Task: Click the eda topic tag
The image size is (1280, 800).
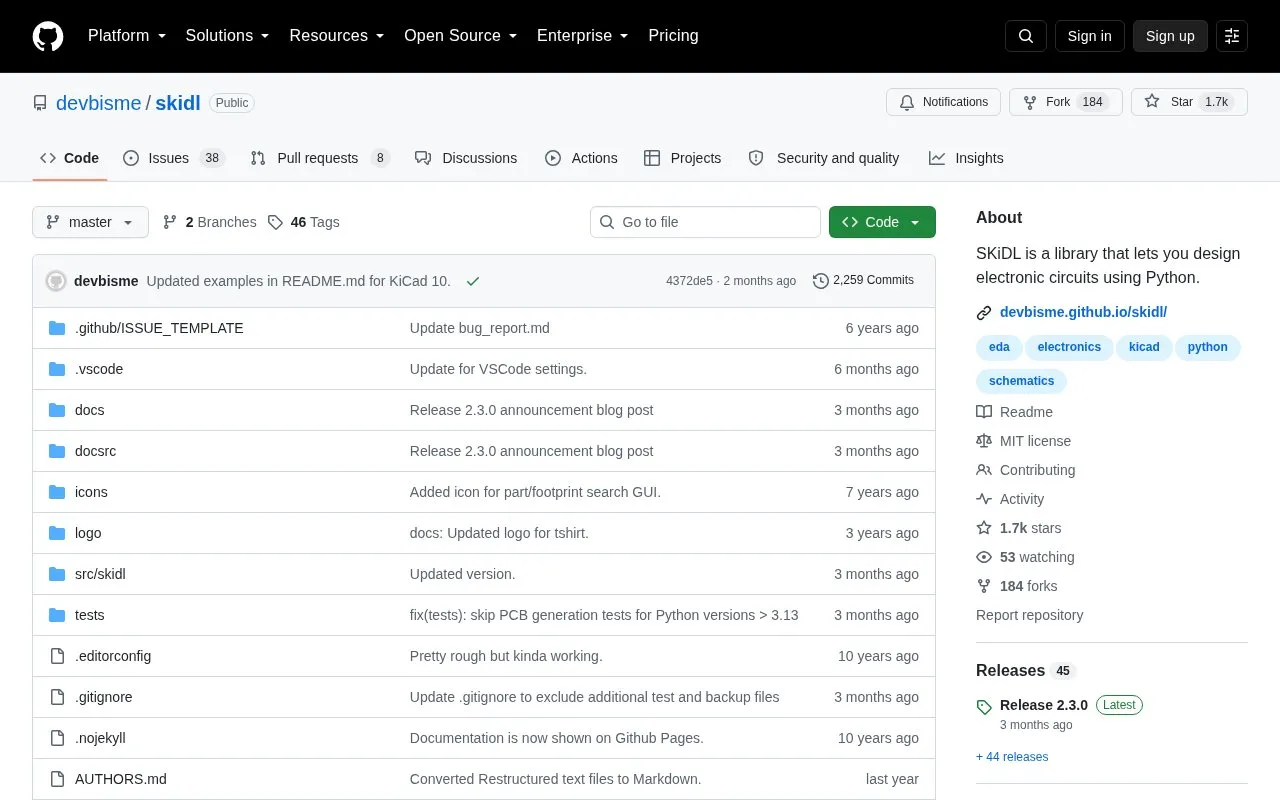Action: click(999, 347)
